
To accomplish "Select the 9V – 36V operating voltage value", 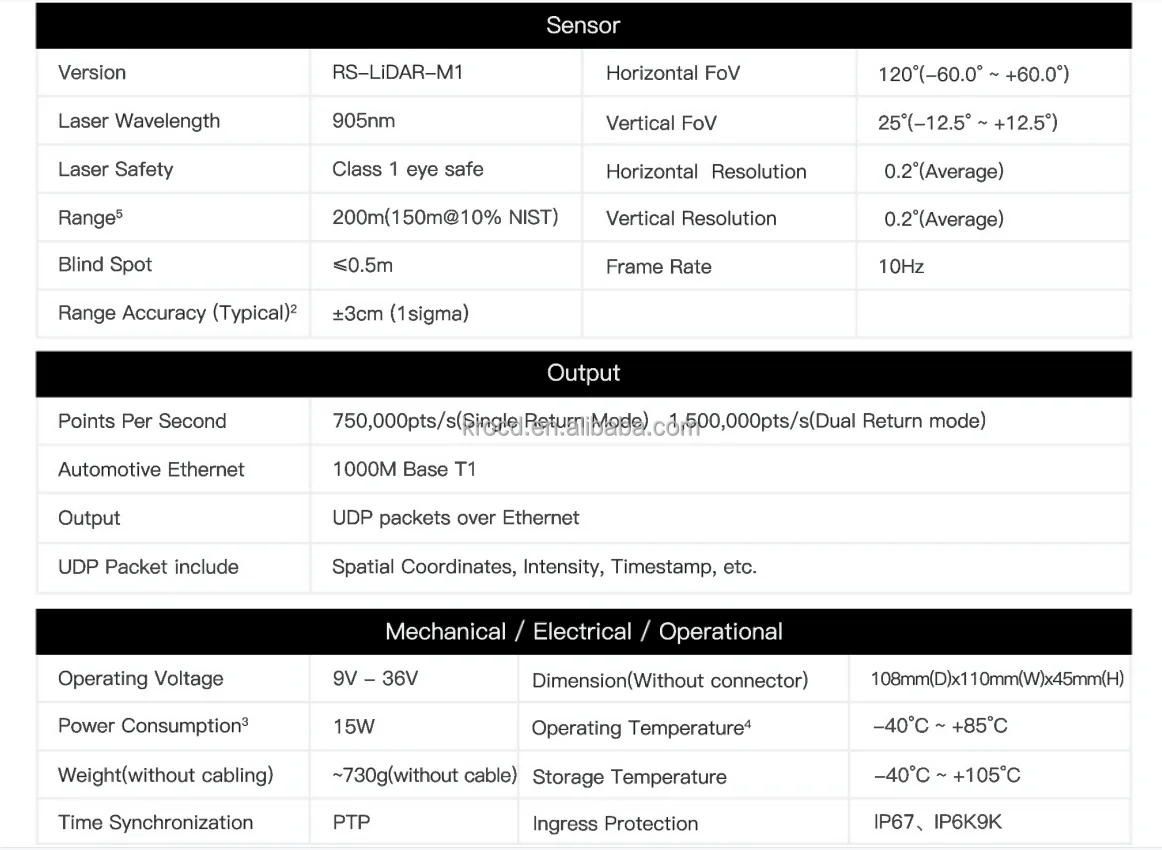I will (375, 679).
